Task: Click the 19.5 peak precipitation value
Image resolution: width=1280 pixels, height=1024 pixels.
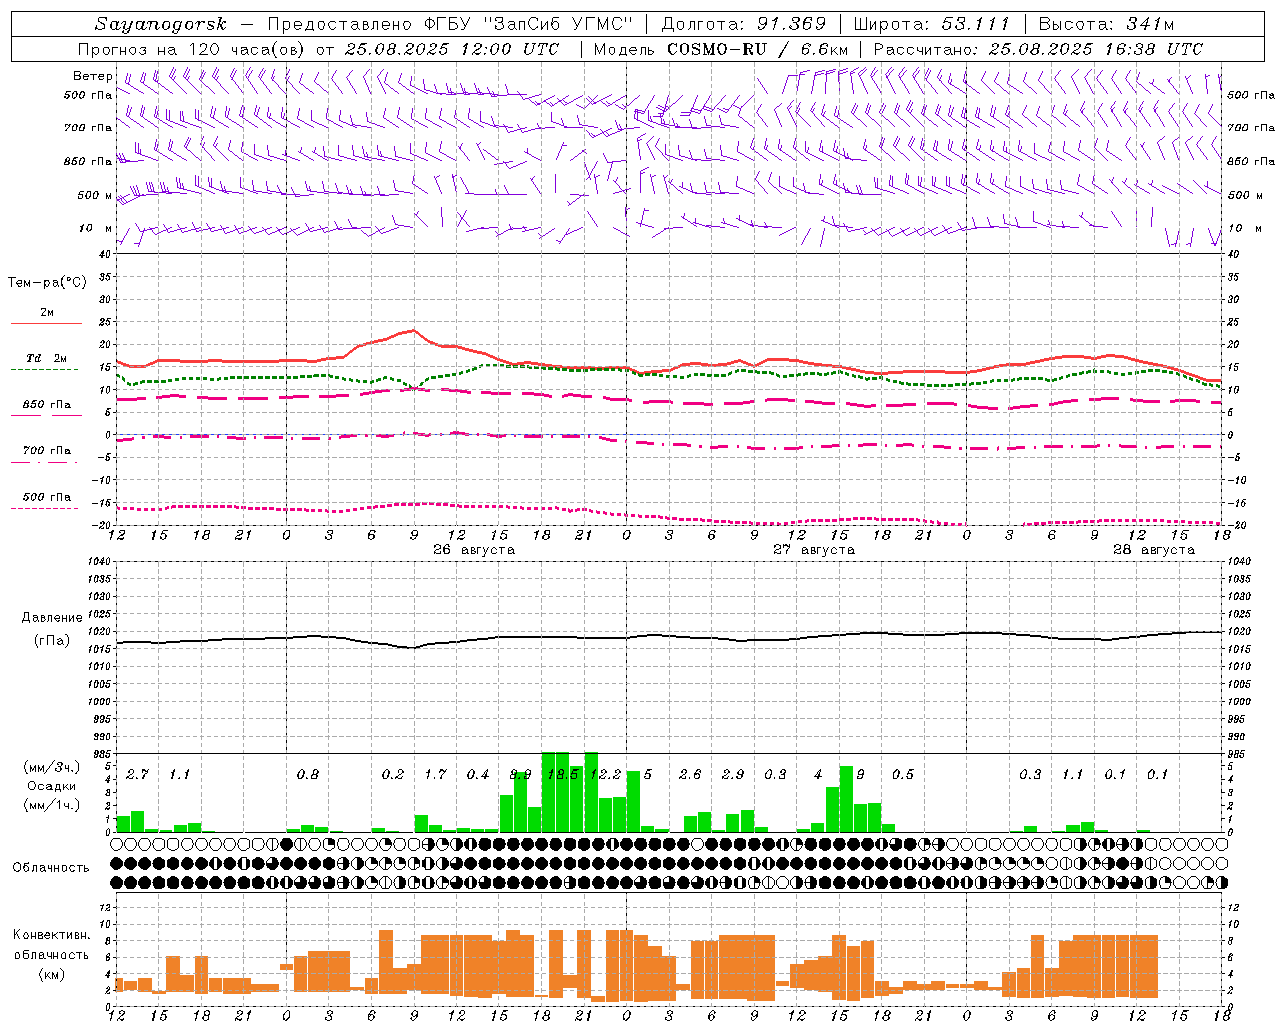Action: 562,775
